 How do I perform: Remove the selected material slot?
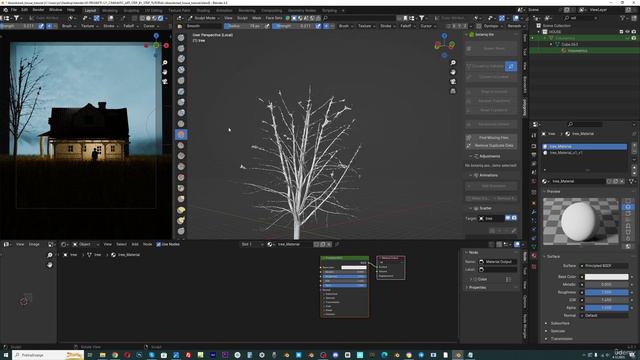click(x=634, y=152)
